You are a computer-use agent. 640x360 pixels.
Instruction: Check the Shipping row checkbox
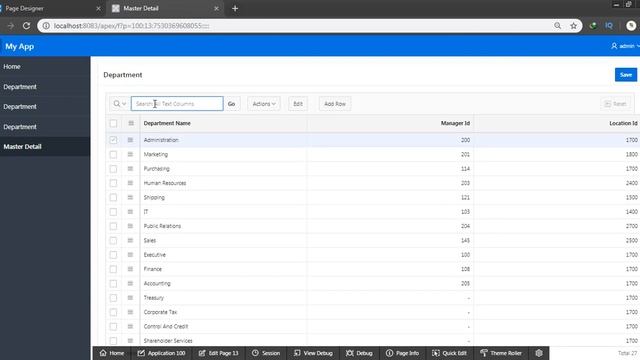click(x=113, y=197)
